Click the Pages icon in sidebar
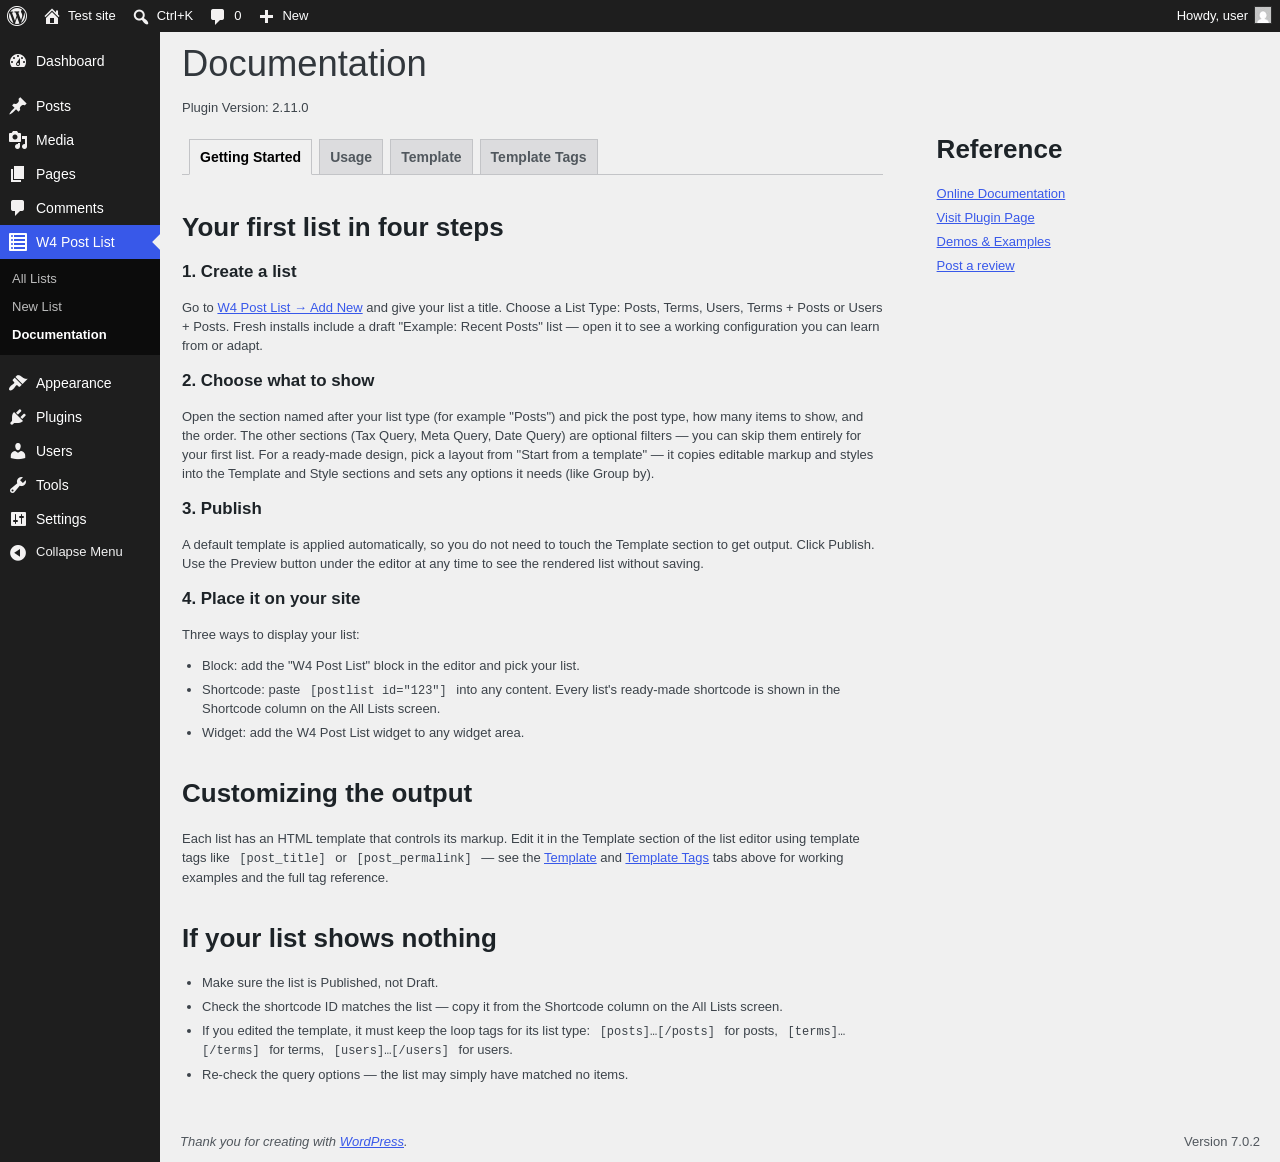The width and height of the screenshot is (1280, 1162). 18,174
